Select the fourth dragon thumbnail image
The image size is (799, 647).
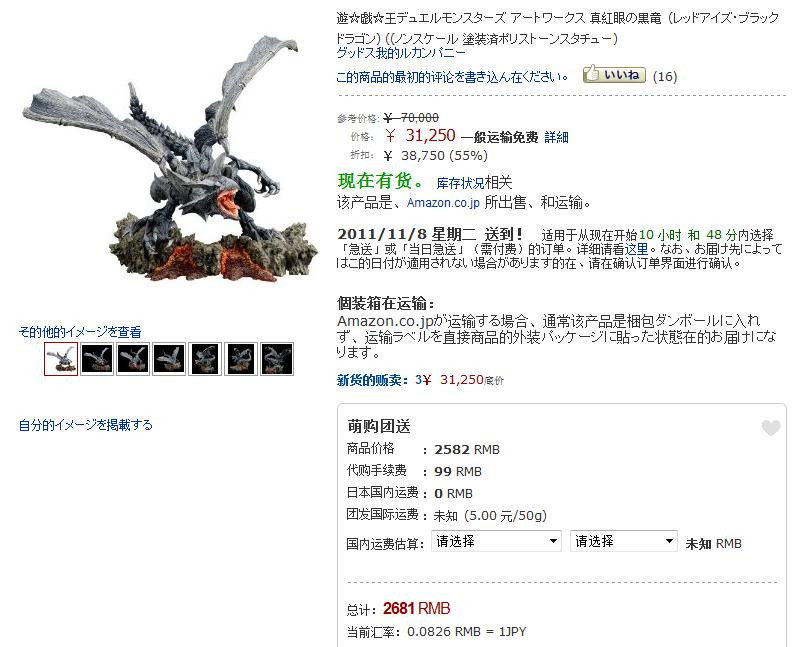169,359
